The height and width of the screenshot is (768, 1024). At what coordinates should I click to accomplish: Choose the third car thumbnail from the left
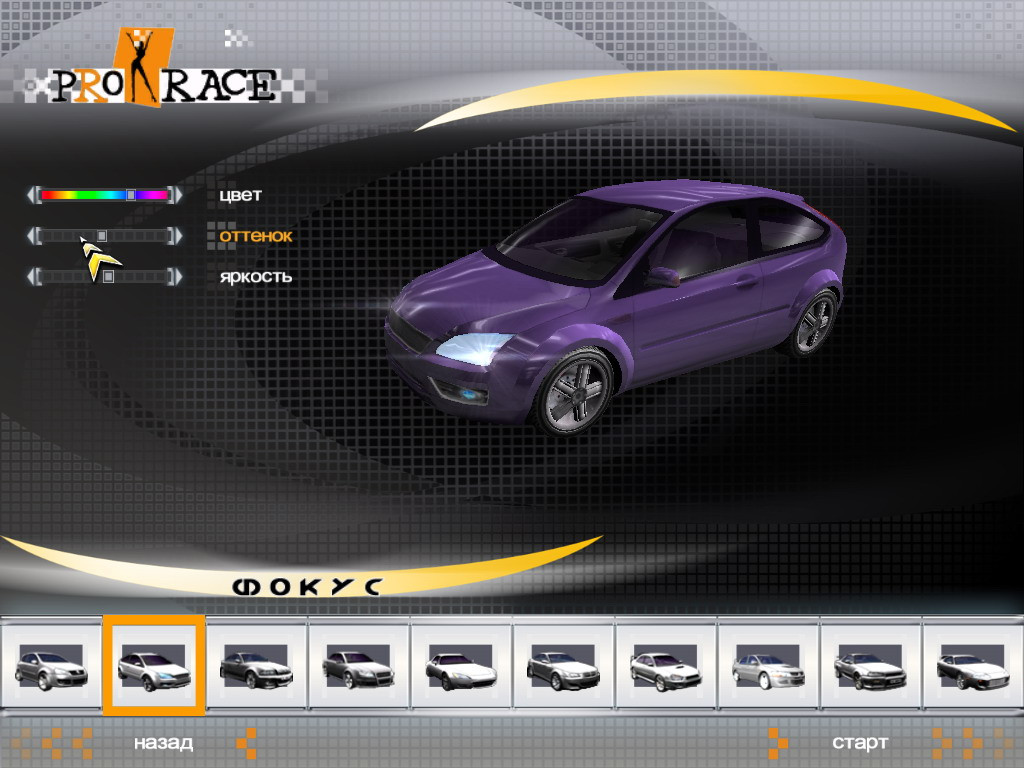[x=256, y=665]
